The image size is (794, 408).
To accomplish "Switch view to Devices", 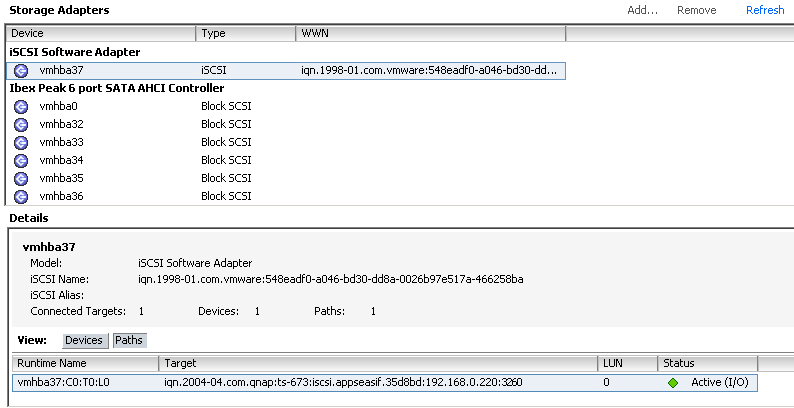I will 85,341.
